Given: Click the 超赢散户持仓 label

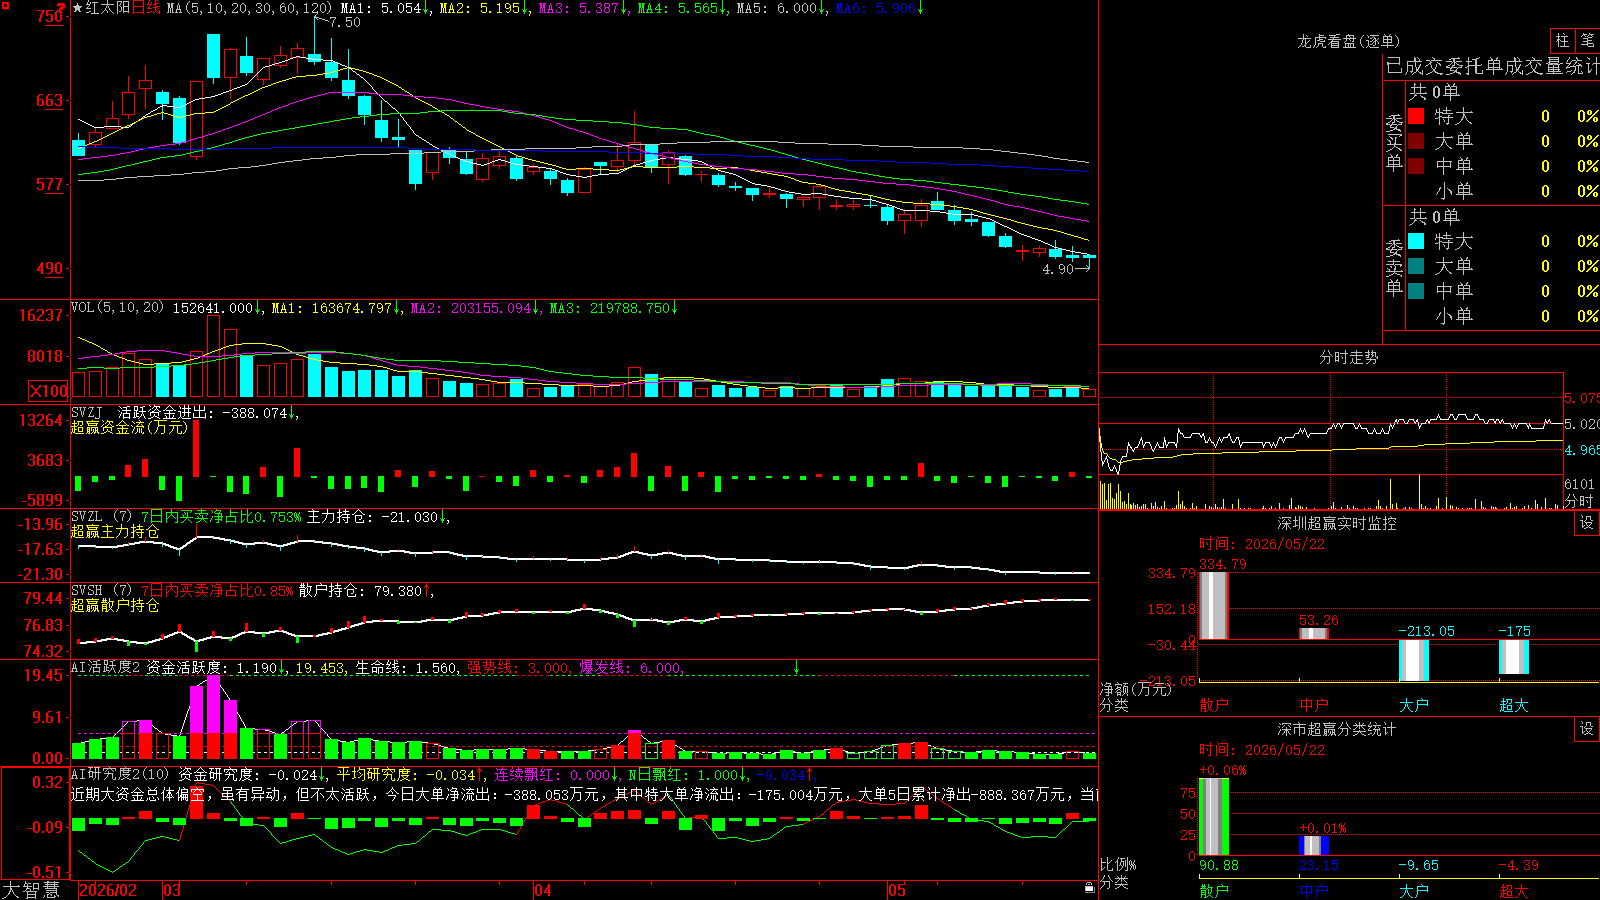Looking at the screenshot, I should [115, 605].
